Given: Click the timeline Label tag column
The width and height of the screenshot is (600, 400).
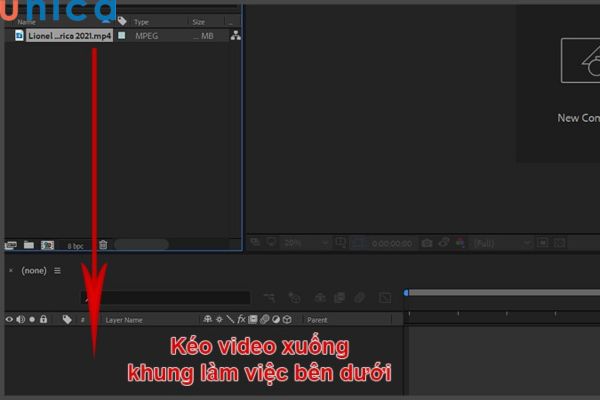Looking at the screenshot, I should [x=67, y=319].
